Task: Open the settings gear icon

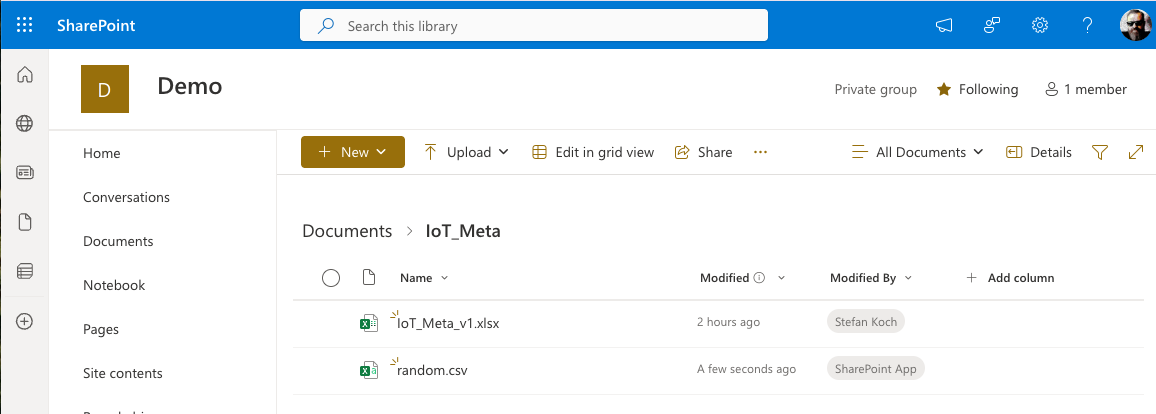Action: point(1040,25)
